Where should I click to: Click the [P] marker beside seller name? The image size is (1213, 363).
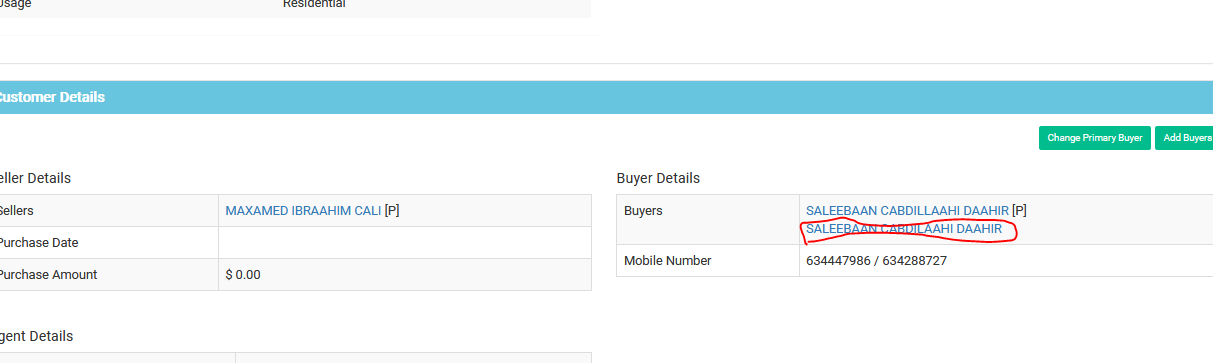392,211
